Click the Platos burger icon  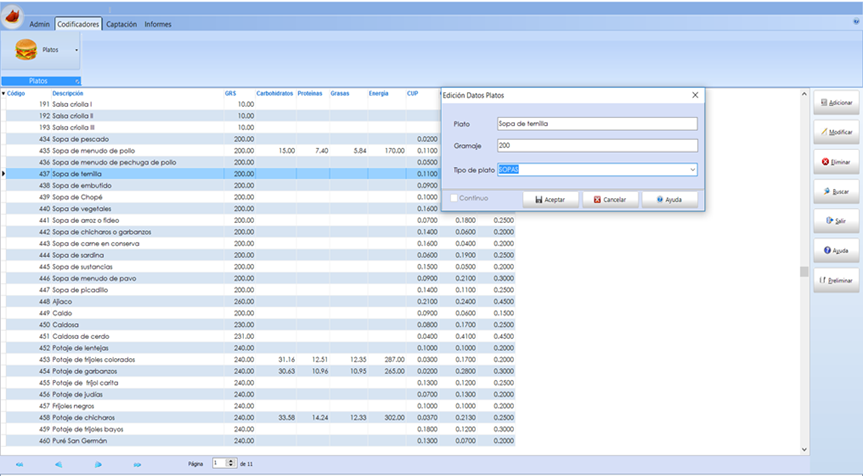[x=26, y=49]
